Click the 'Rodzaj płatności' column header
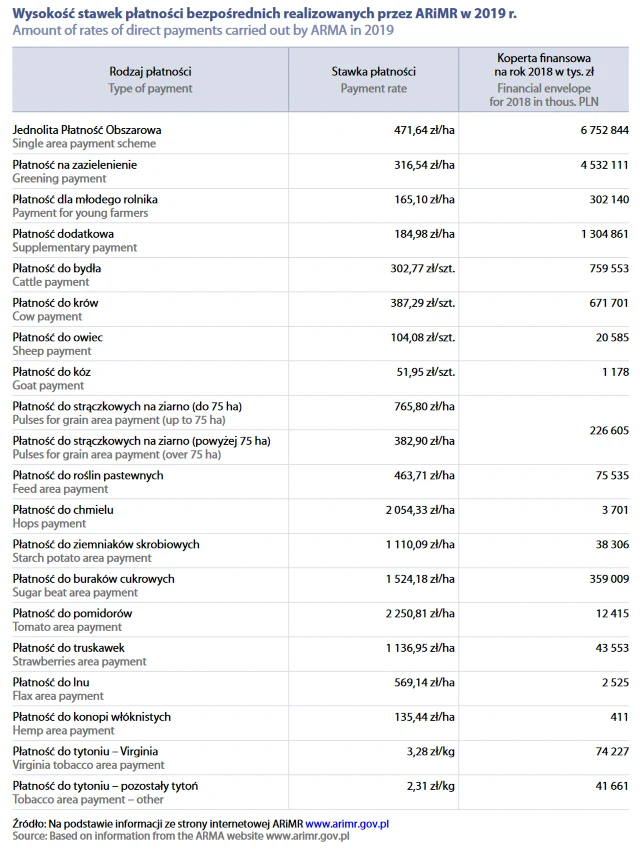The height and width of the screenshot is (851, 640). pyautogui.click(x=150, y=72)
